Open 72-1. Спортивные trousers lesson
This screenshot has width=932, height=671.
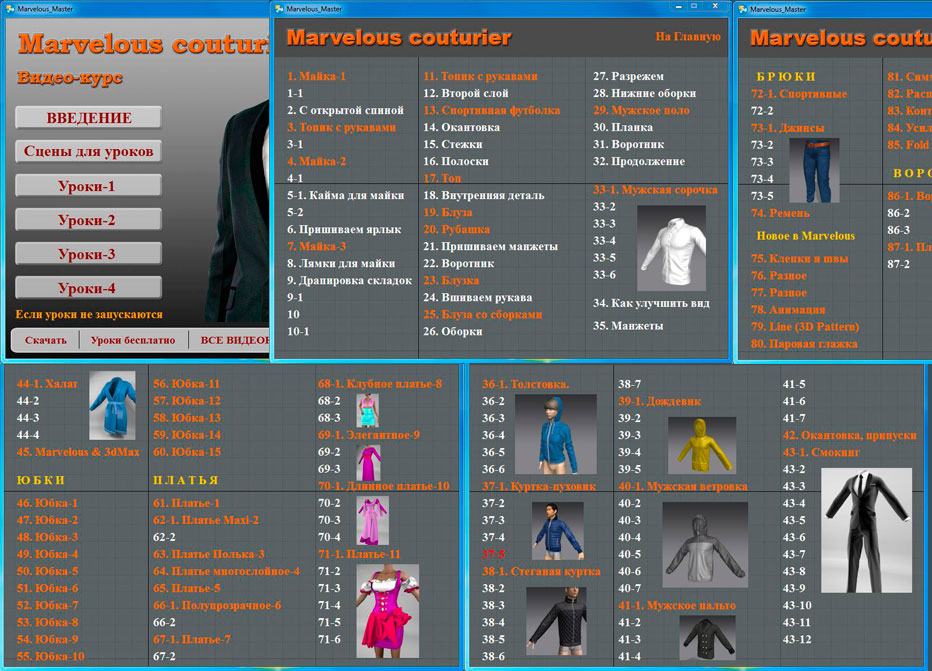799,94
